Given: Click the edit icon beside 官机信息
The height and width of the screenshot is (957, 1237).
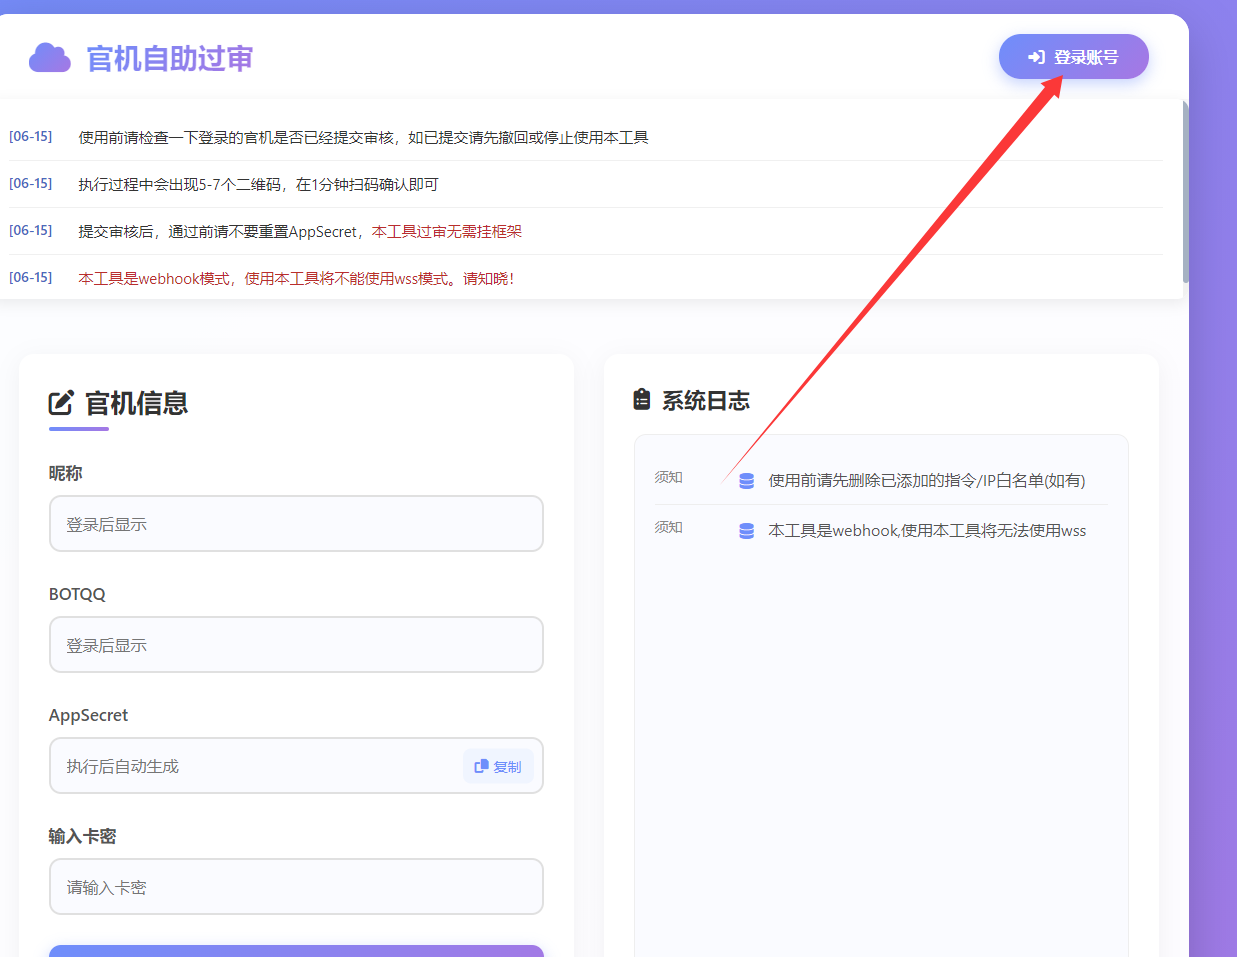Looking at the screenshot, I should pos(62,402).
